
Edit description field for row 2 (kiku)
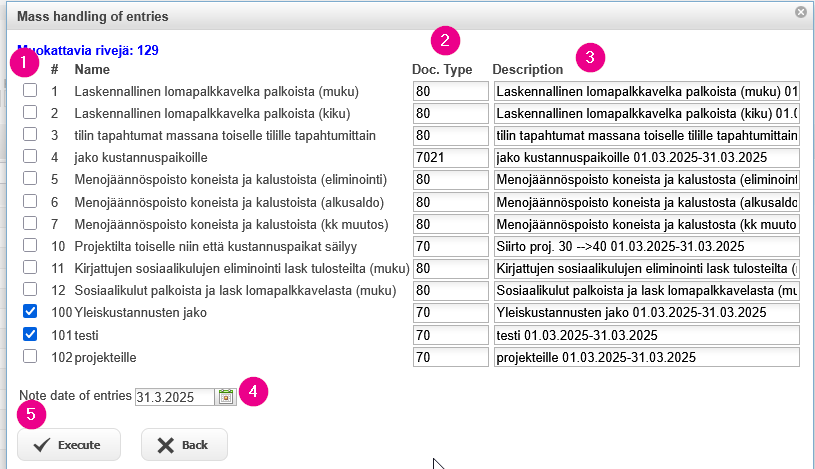(647, 113)
